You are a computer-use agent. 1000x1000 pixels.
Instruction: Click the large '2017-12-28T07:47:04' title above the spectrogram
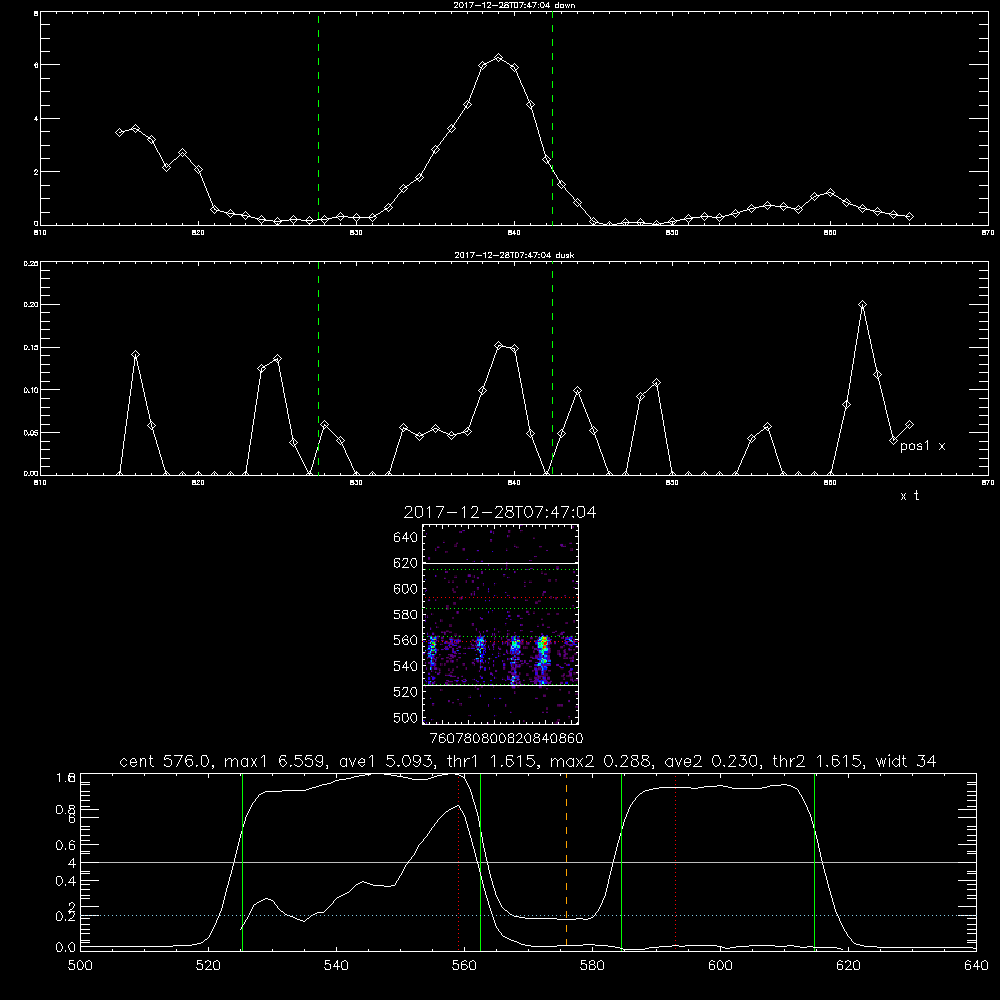pos(500,512)
